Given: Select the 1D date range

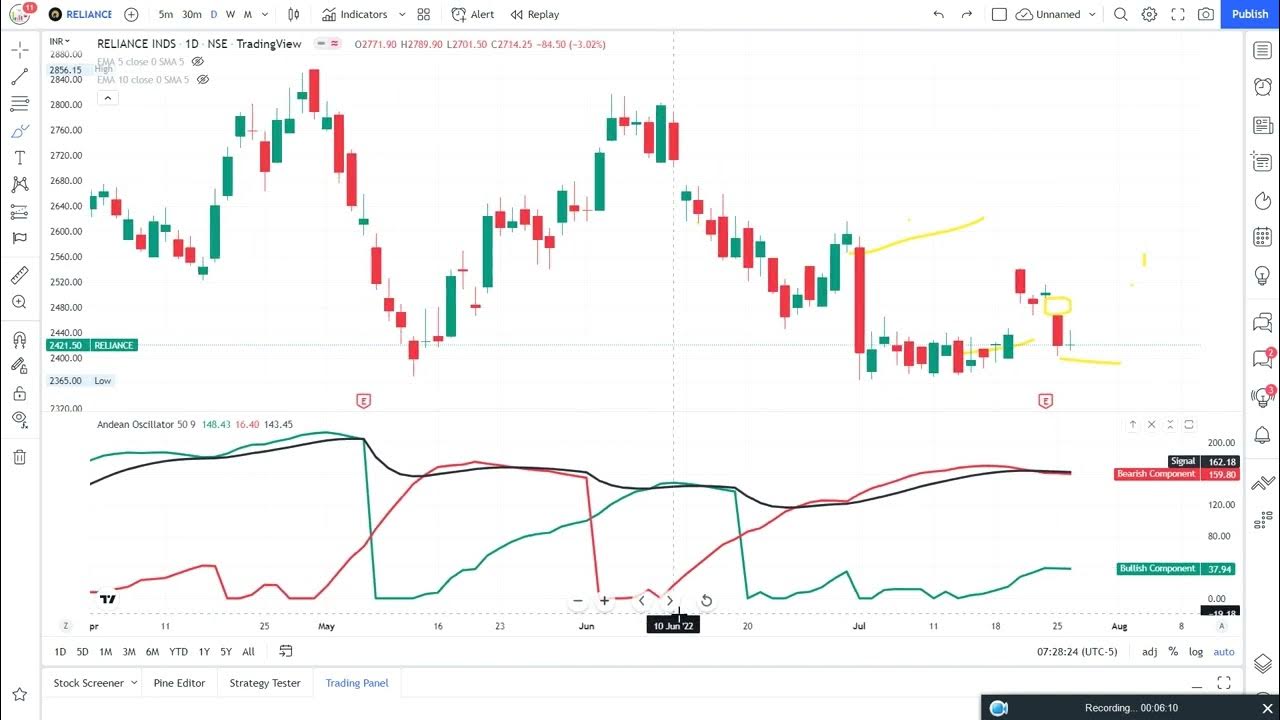Looking at the screenshot, I should coord(60,652).
